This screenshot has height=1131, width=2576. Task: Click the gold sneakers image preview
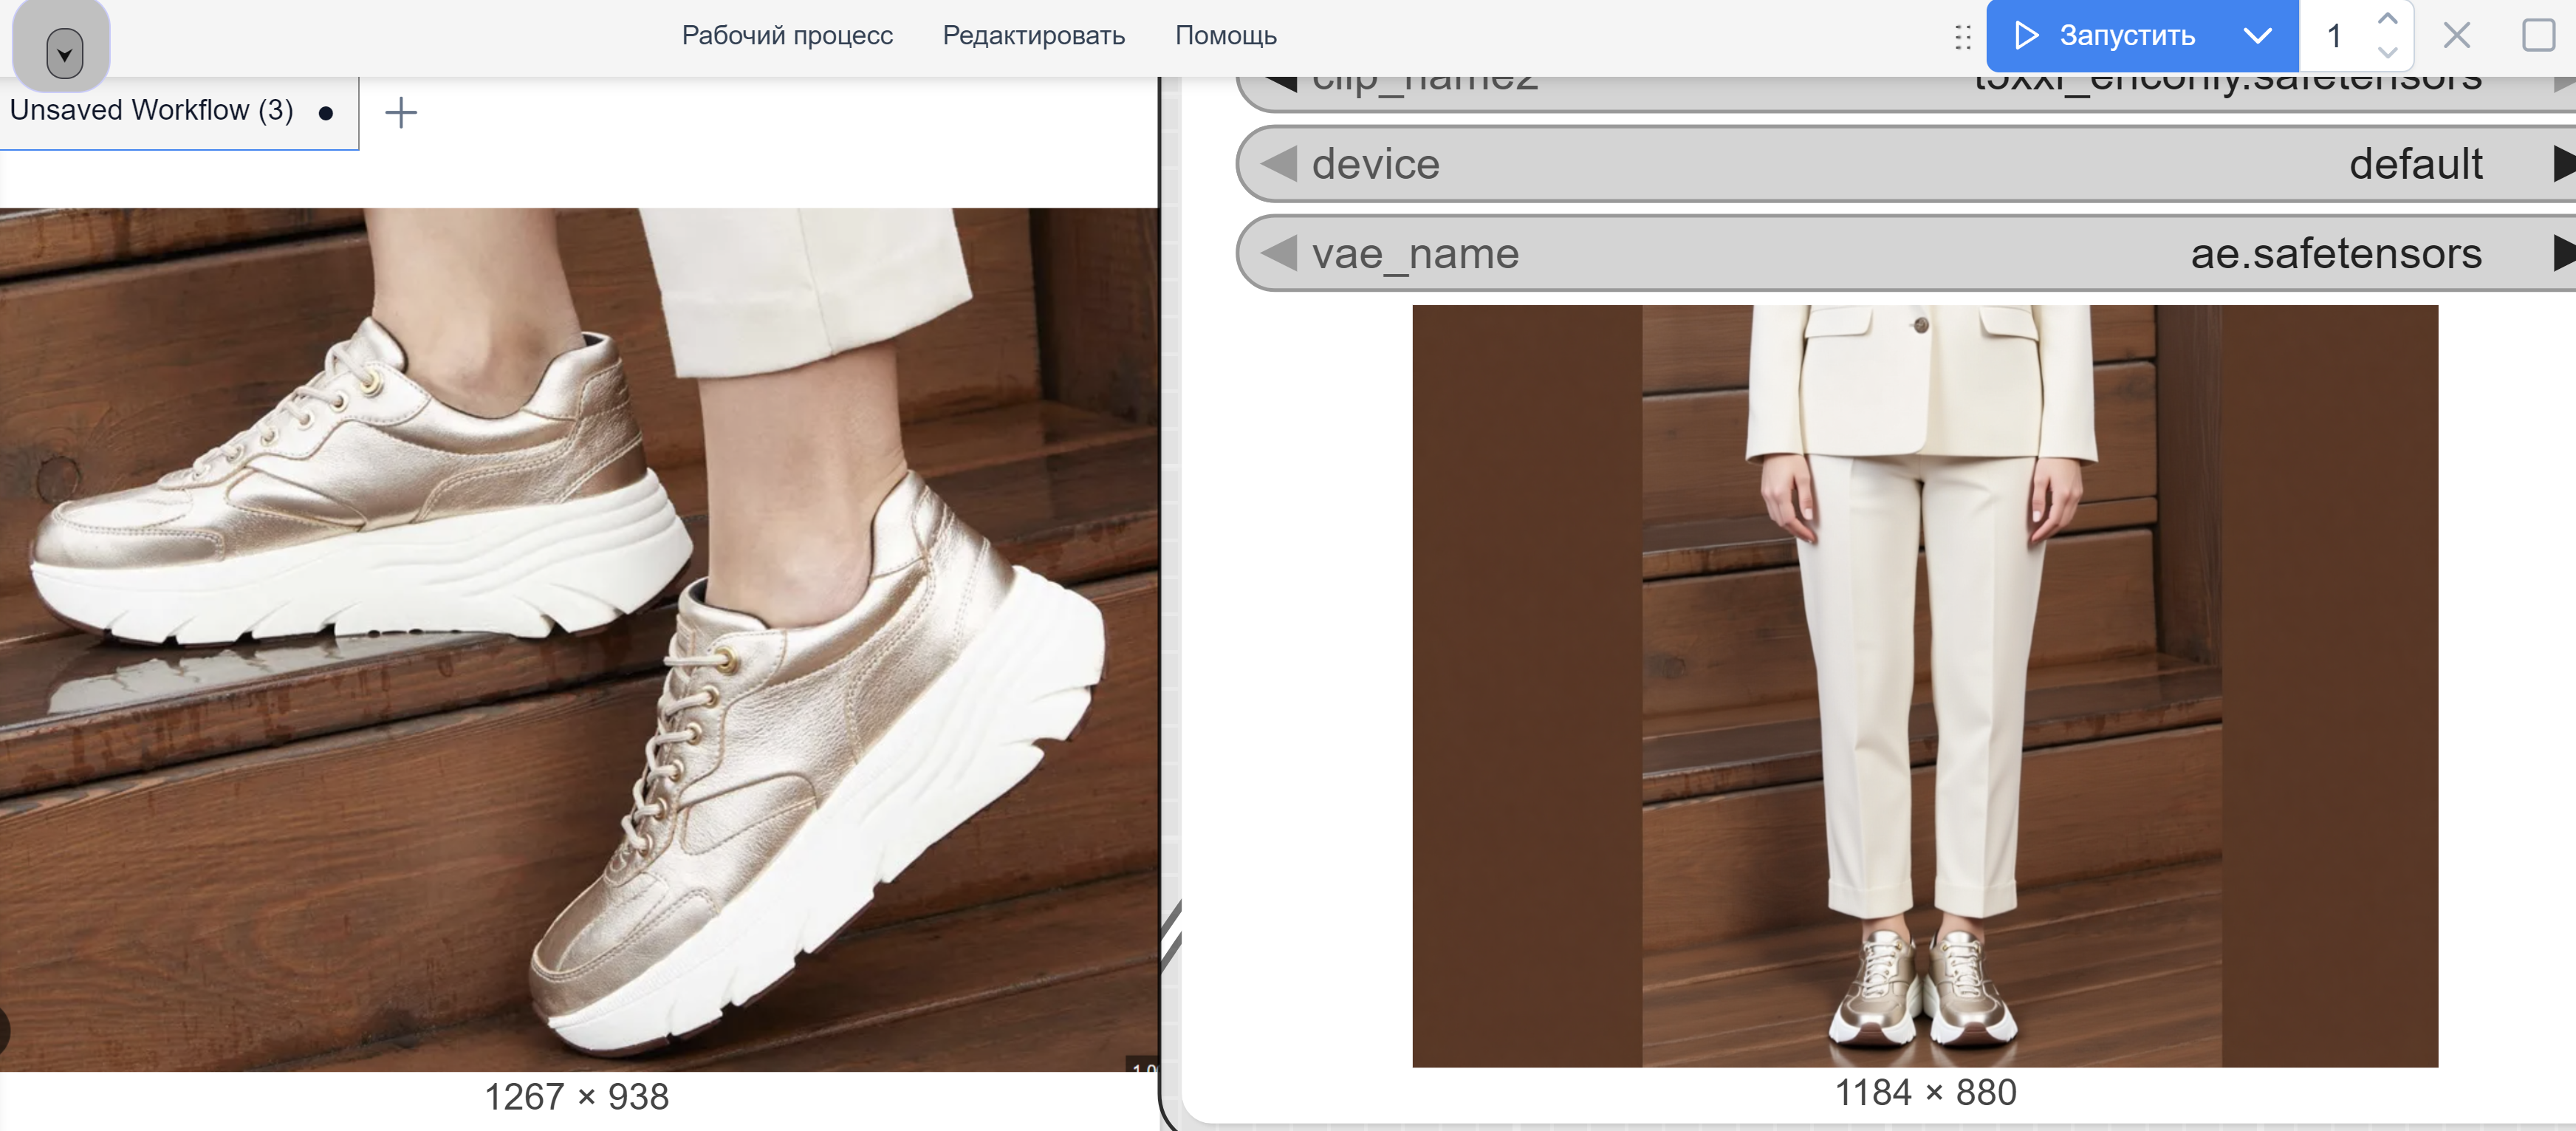[578, 640]
